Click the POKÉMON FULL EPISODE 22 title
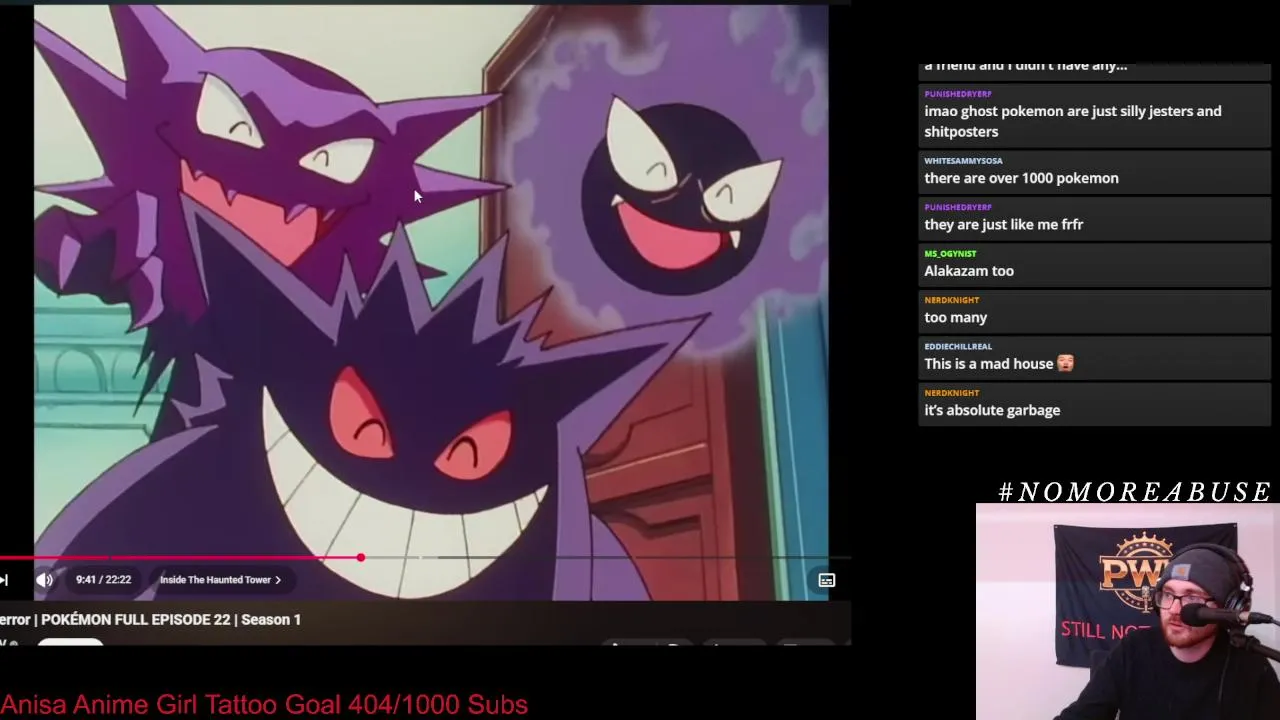 point(150,620)
